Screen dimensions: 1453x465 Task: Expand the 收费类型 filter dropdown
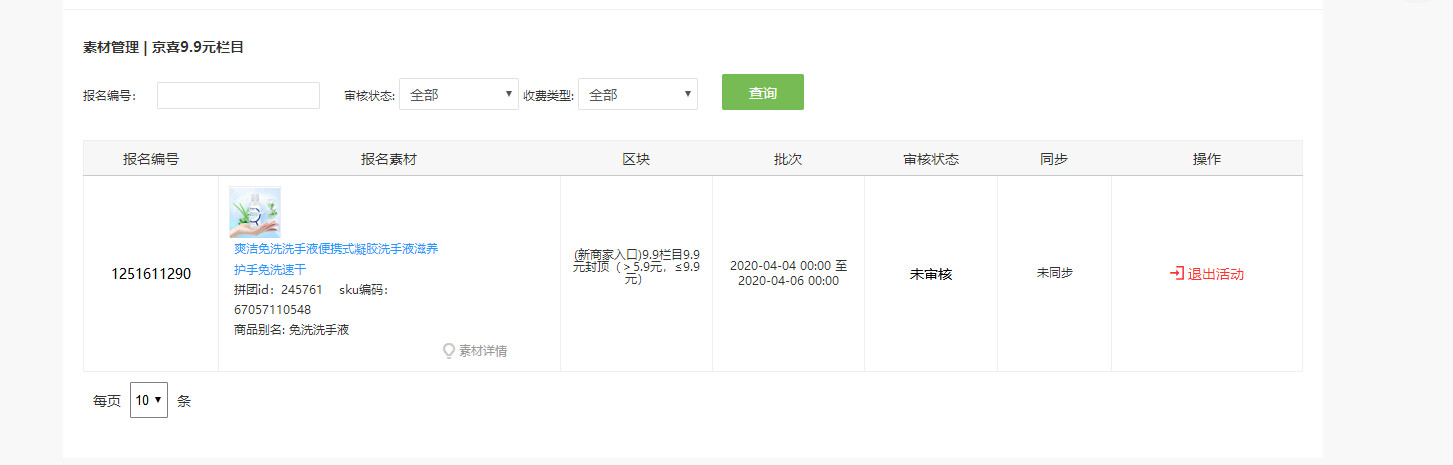pos(637,95)
